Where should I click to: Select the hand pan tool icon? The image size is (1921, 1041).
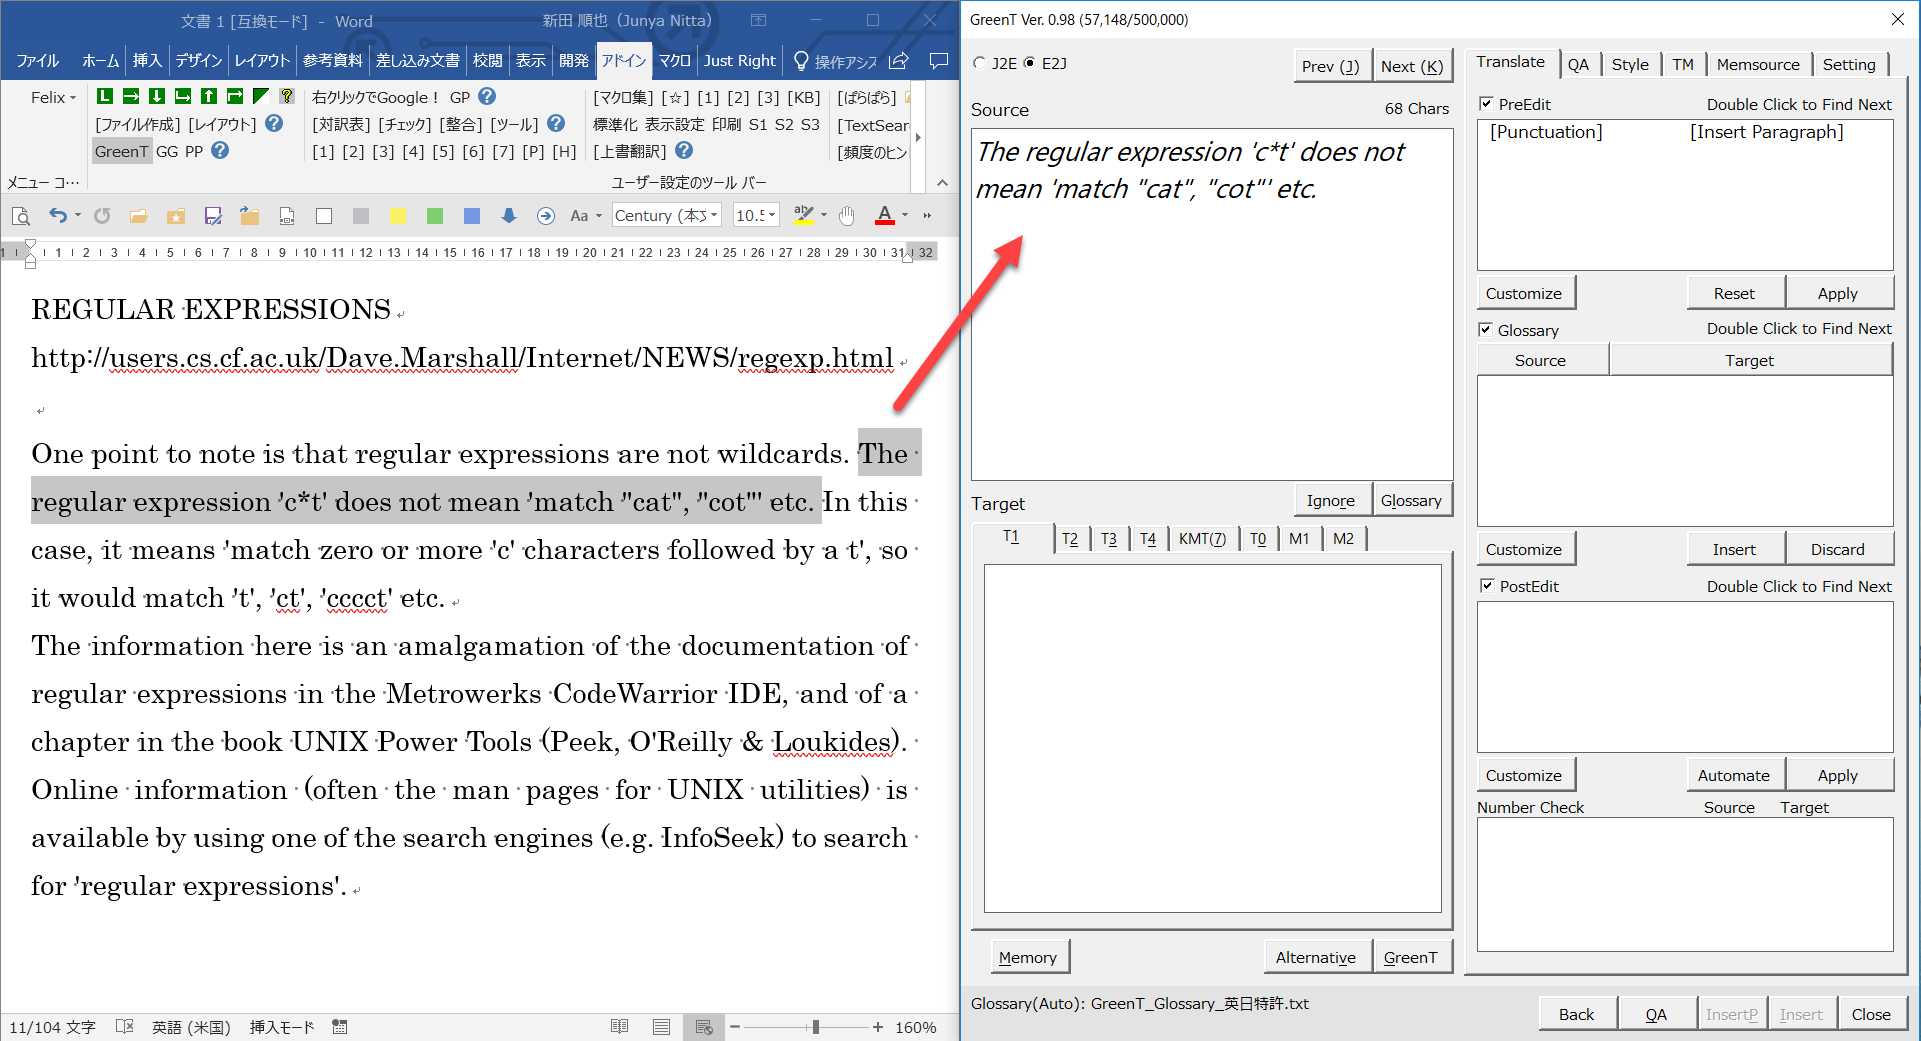coord(847,216)
